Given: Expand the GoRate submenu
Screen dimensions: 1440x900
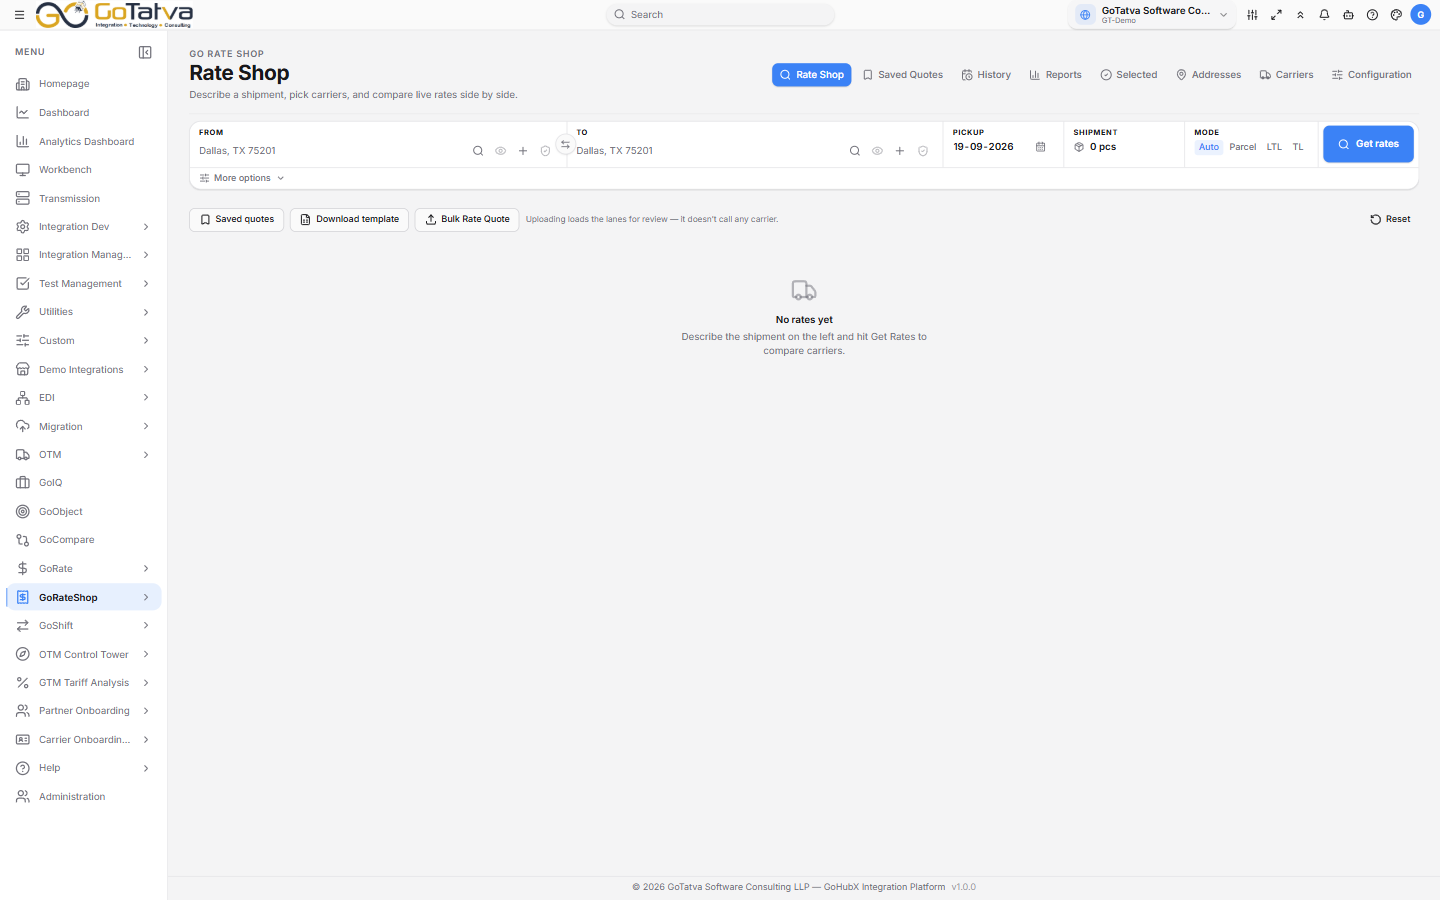Looking at the screenshot, I should click(84, 569).
